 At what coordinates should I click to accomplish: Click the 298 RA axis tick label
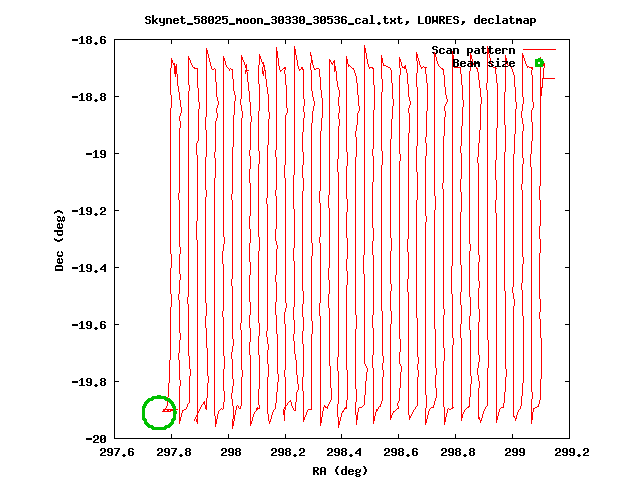[x=231, y=452]
